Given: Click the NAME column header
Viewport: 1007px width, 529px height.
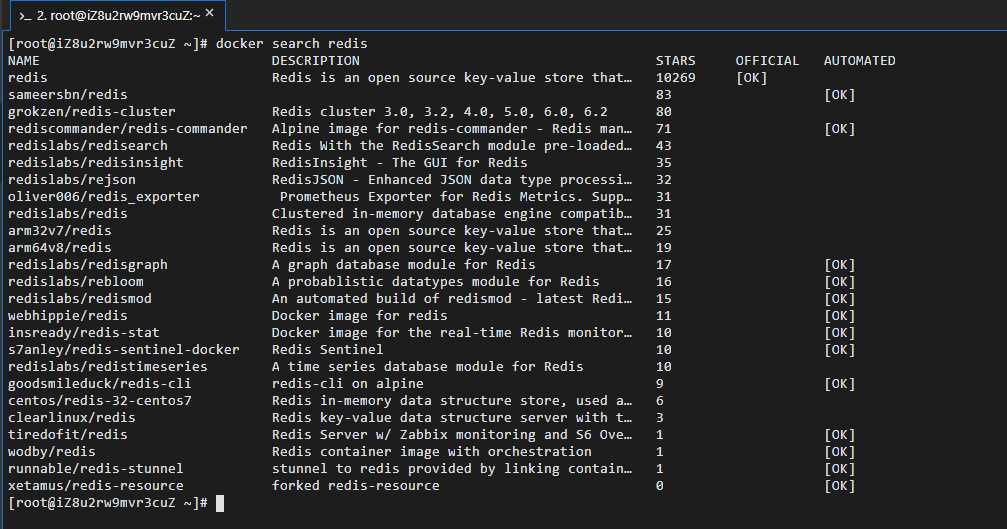Looking at the screenshot, I should click(24, 61).
